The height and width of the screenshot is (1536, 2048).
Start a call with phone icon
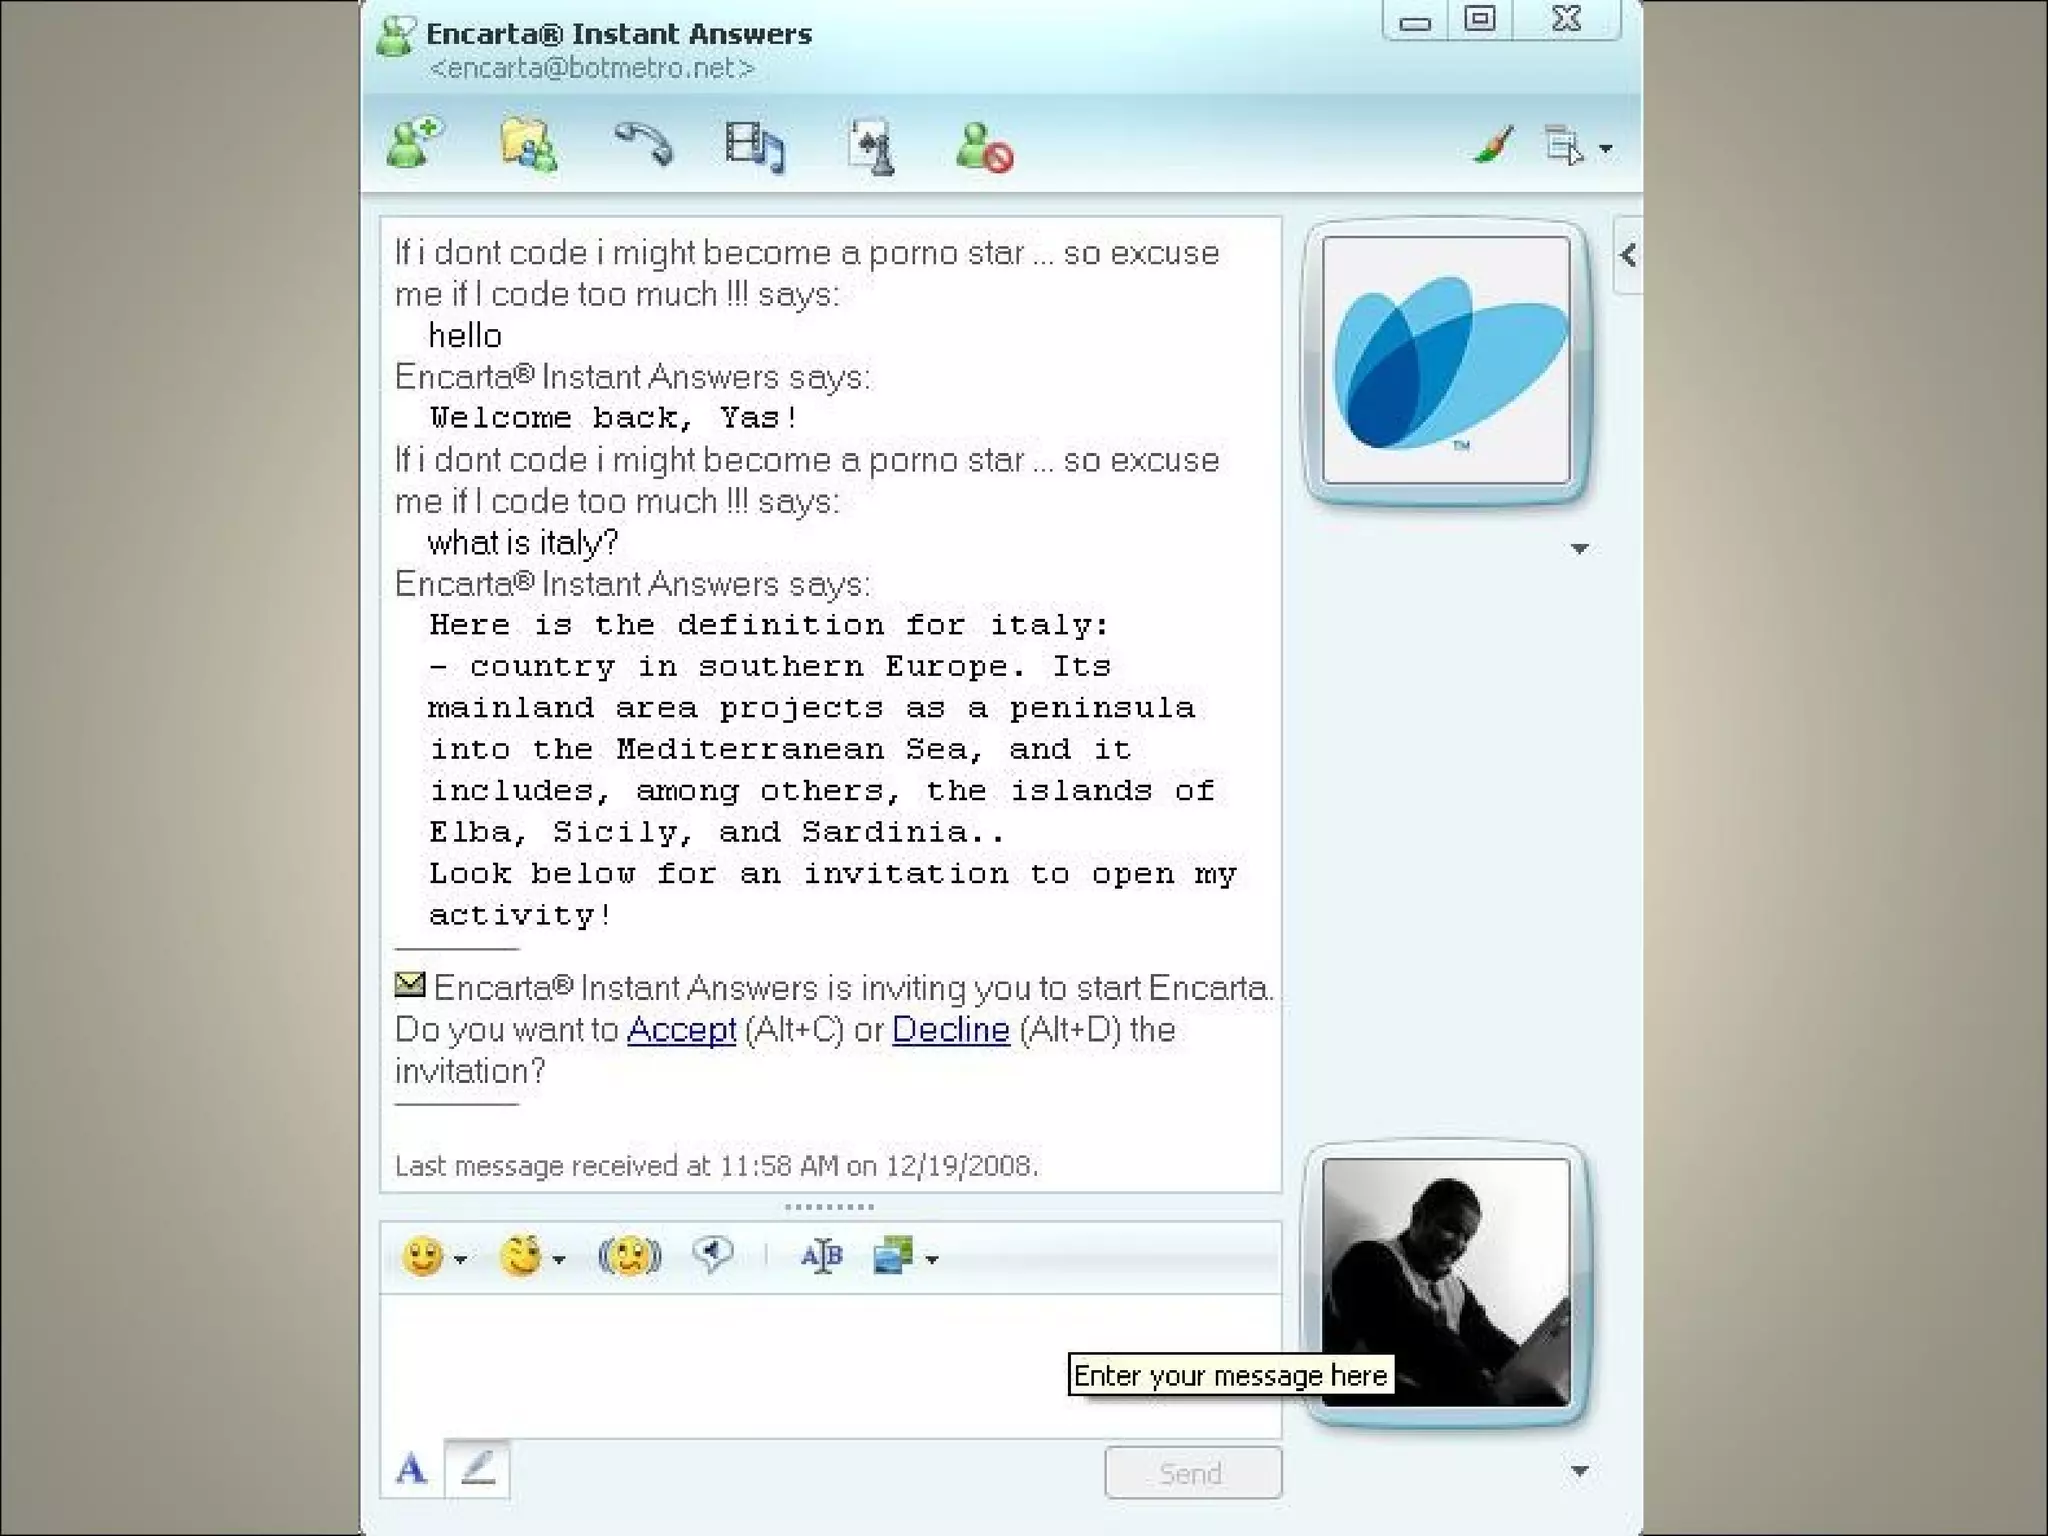point(643,145)
